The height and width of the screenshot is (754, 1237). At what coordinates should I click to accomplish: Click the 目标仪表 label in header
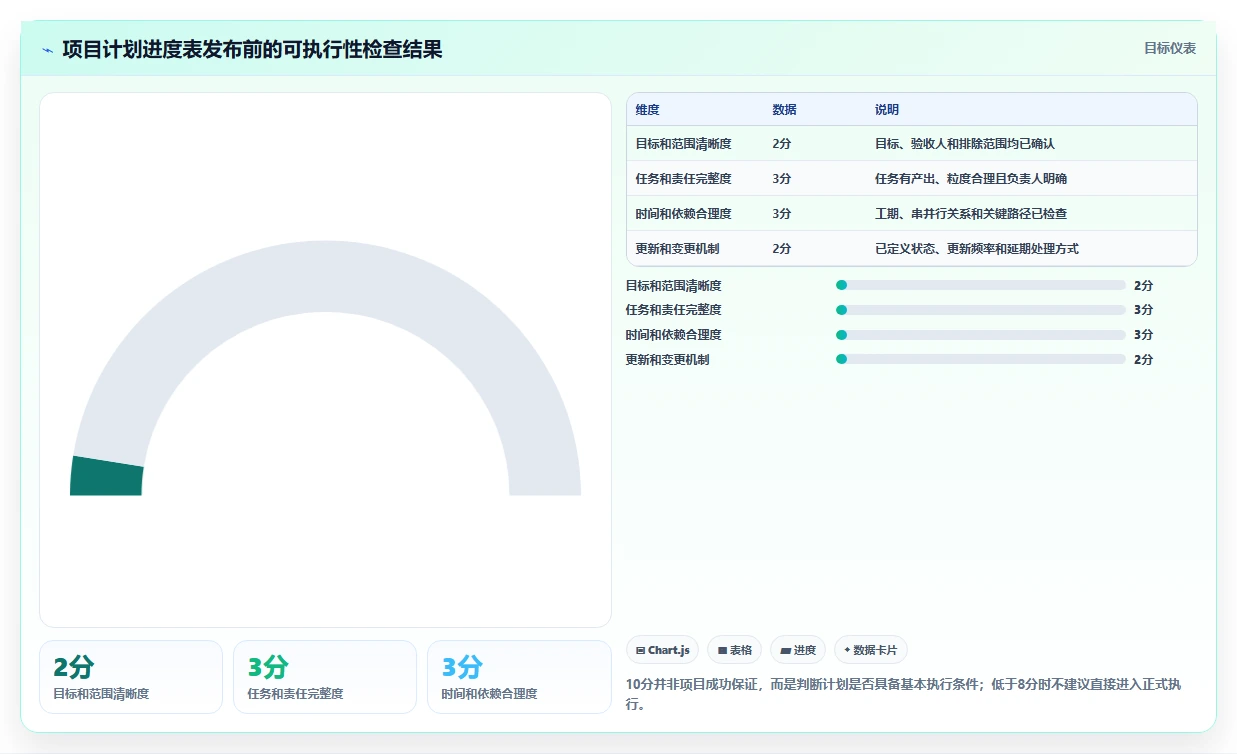(1170, 48)
